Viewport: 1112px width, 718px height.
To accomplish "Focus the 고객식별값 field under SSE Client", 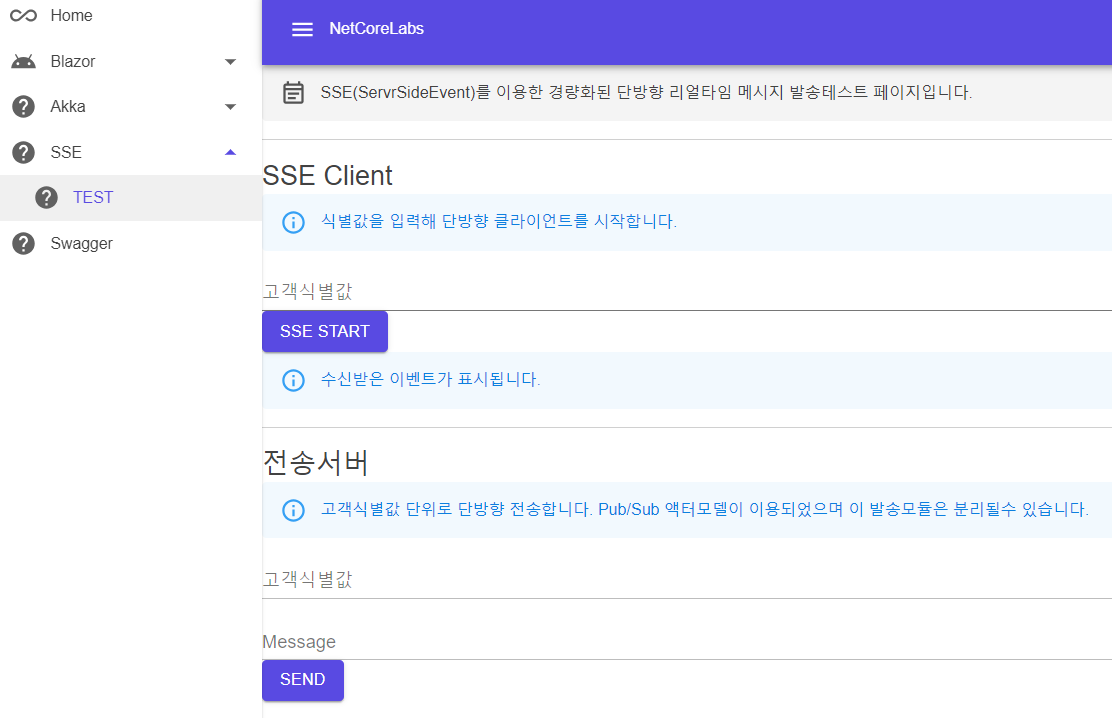I will pyautogui.click(x=686, y=292).
